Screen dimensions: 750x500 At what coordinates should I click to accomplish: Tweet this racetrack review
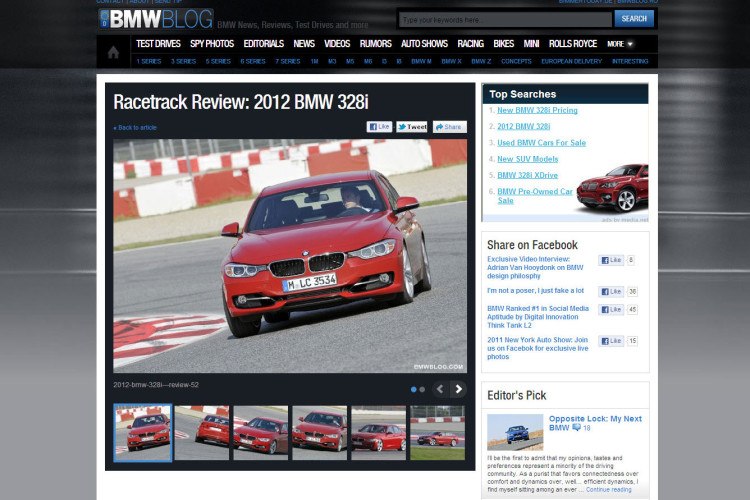[412, 127]
